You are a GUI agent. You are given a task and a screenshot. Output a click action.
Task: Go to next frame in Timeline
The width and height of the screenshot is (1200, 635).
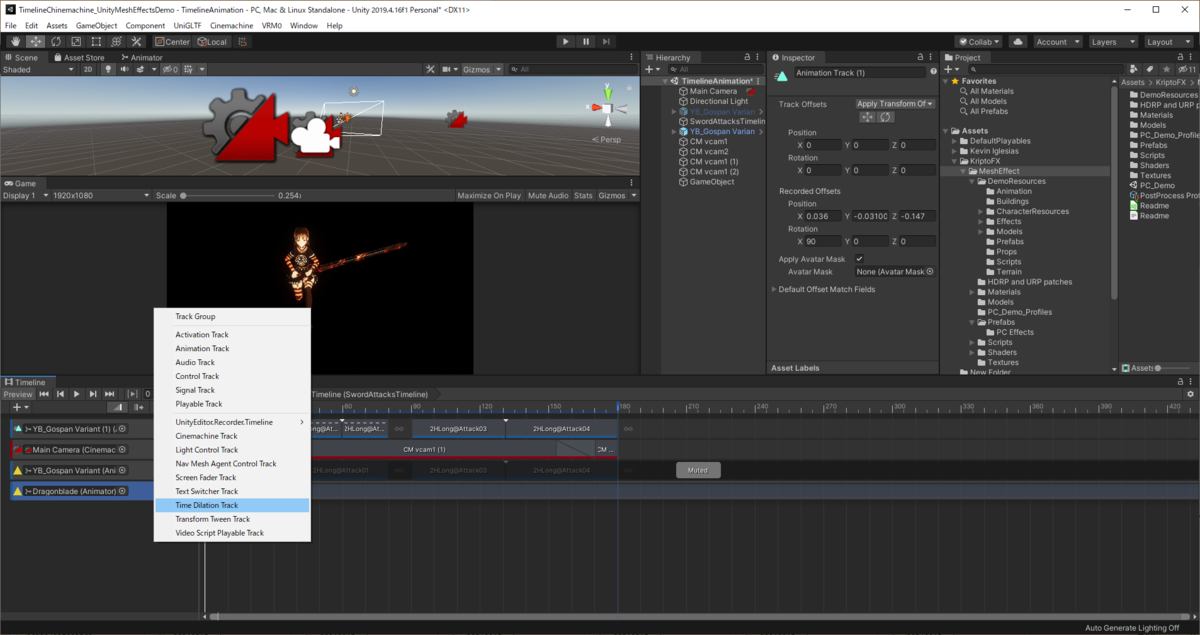coord(92,394)
